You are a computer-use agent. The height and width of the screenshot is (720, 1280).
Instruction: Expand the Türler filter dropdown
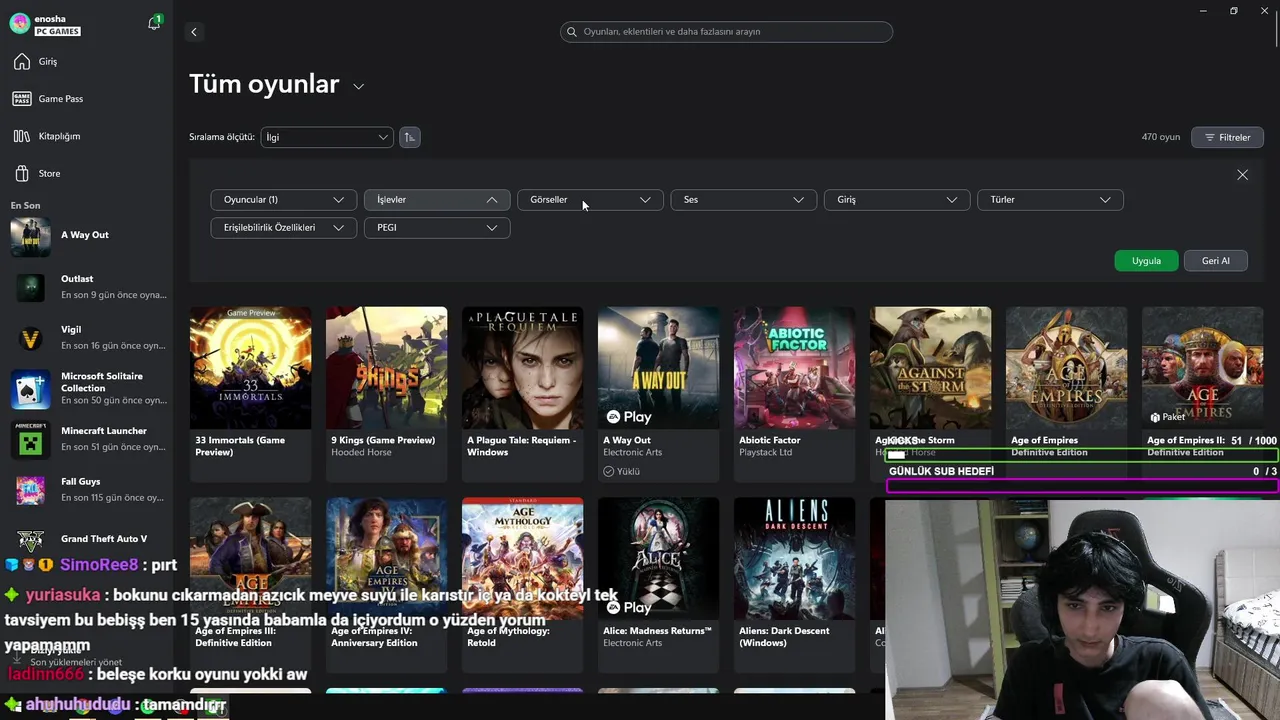coord(1050,200)
